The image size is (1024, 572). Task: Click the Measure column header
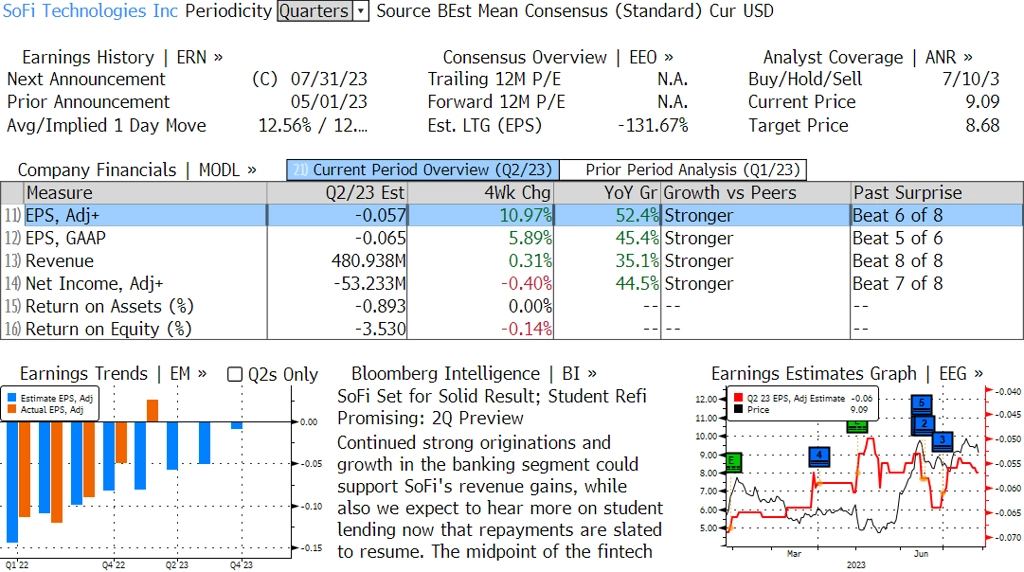[x=145, y=193]
